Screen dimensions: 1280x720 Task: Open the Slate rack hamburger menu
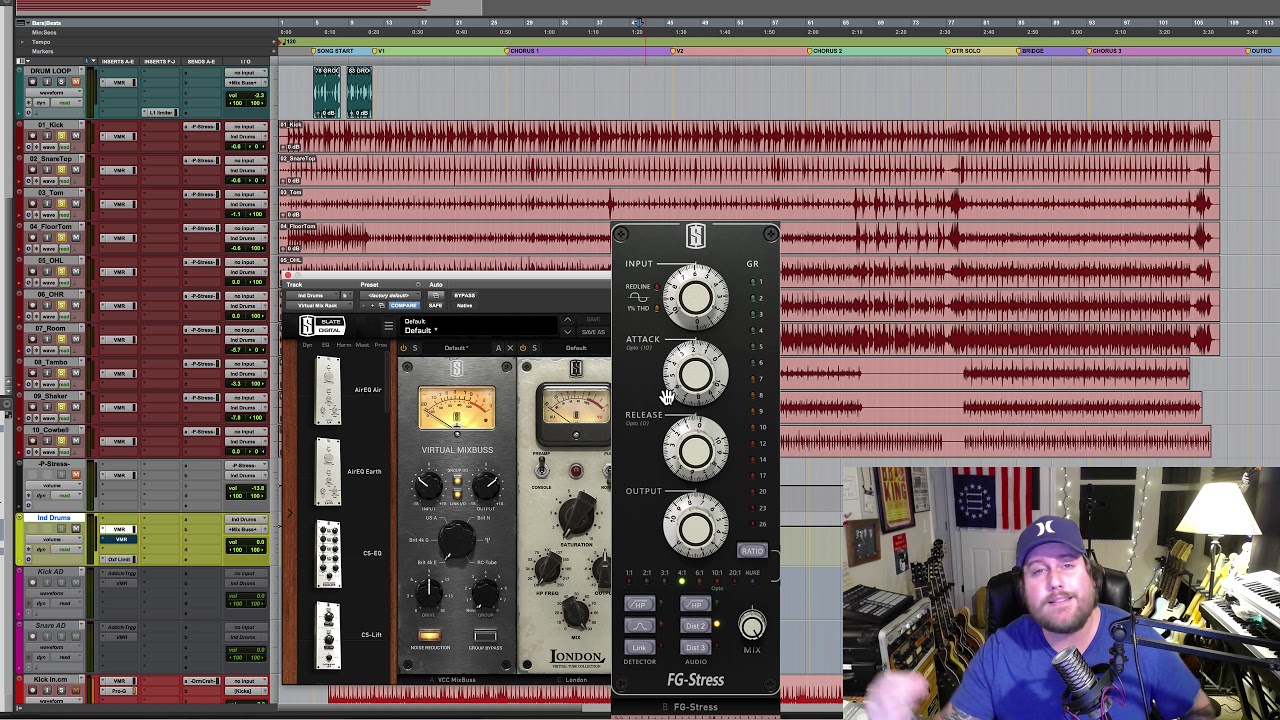coord(388,326)
